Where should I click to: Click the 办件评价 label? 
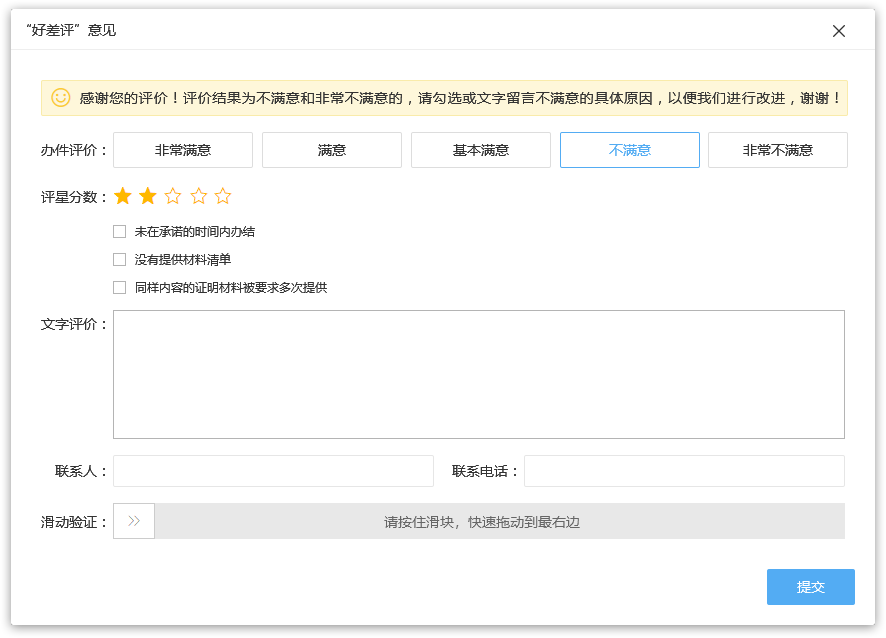pos(73,150)
